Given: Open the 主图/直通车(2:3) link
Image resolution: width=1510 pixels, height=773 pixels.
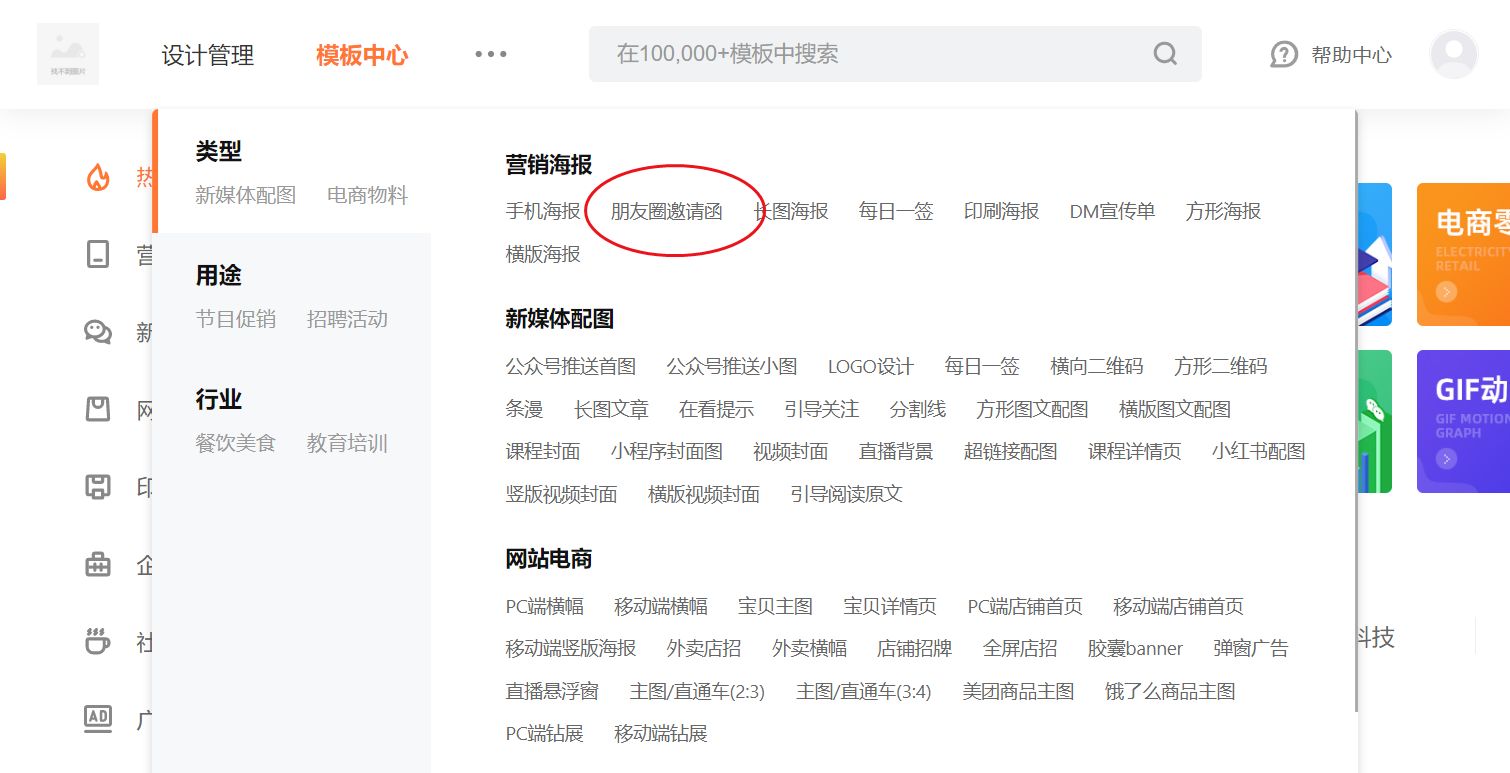Looking at the screenshot, I should 697,692.
